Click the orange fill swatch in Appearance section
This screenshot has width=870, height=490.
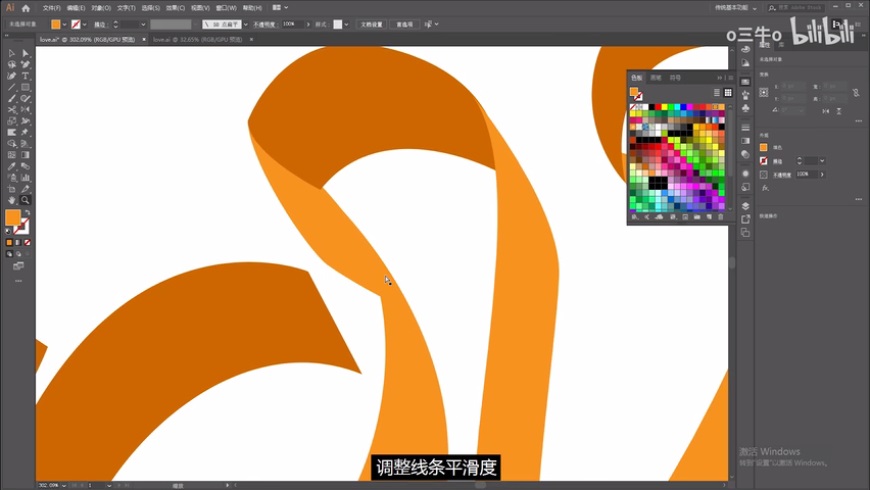point(763,147)
